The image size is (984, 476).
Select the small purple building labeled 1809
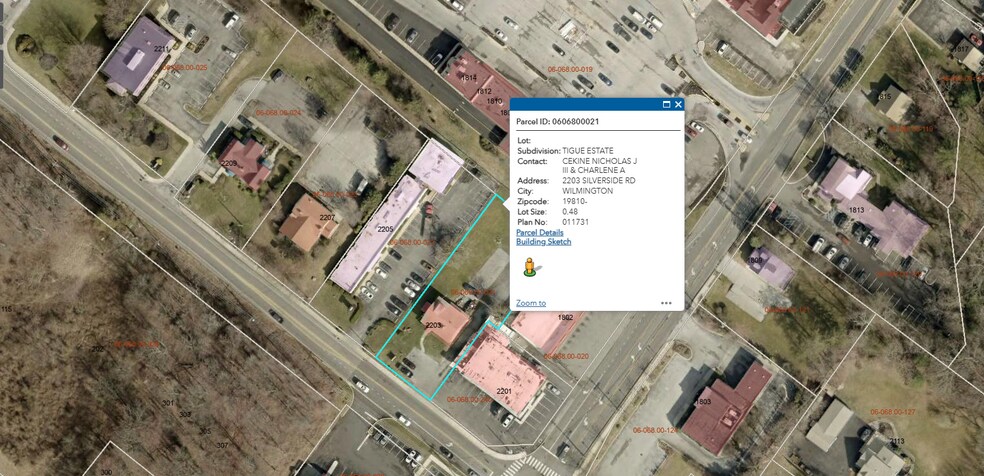771,268
